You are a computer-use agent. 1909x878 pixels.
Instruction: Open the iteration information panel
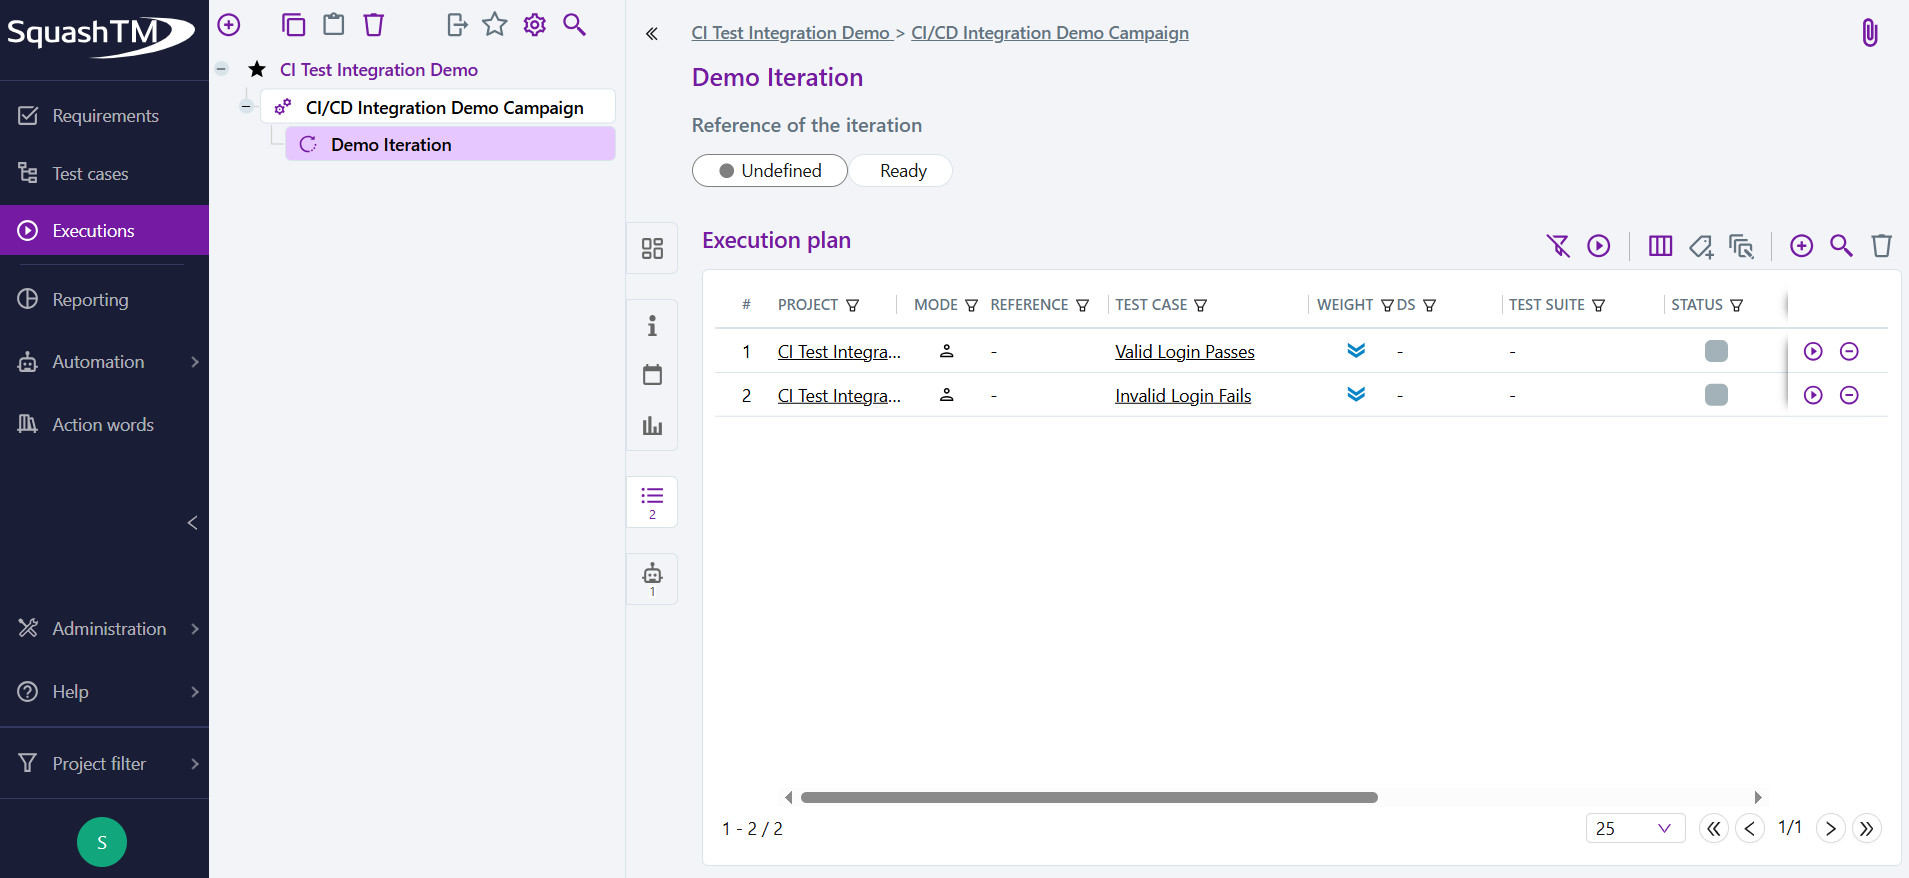coord(652,326)
